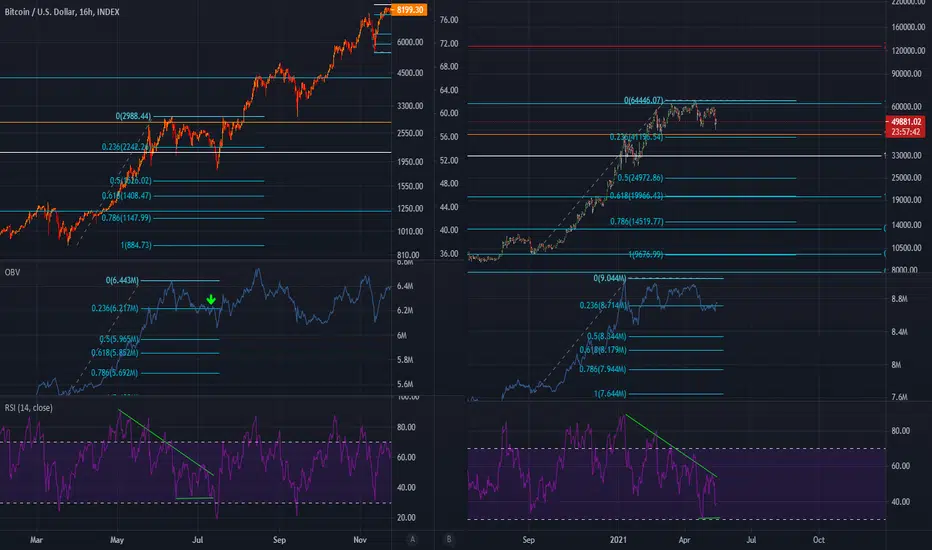Click the Apr label on the time axis
The height and width of the screenshot is (550, 932).
[684, 540]
